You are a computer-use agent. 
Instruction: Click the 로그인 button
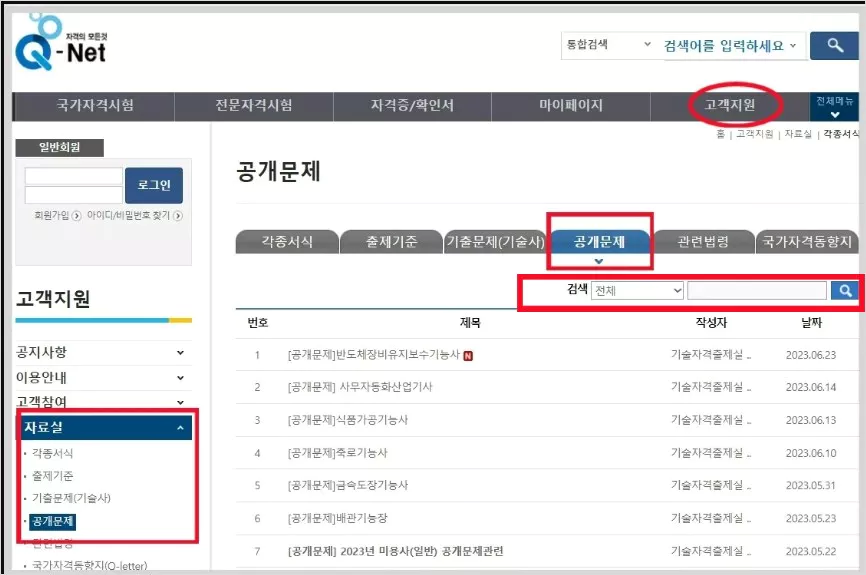(154, 186)
